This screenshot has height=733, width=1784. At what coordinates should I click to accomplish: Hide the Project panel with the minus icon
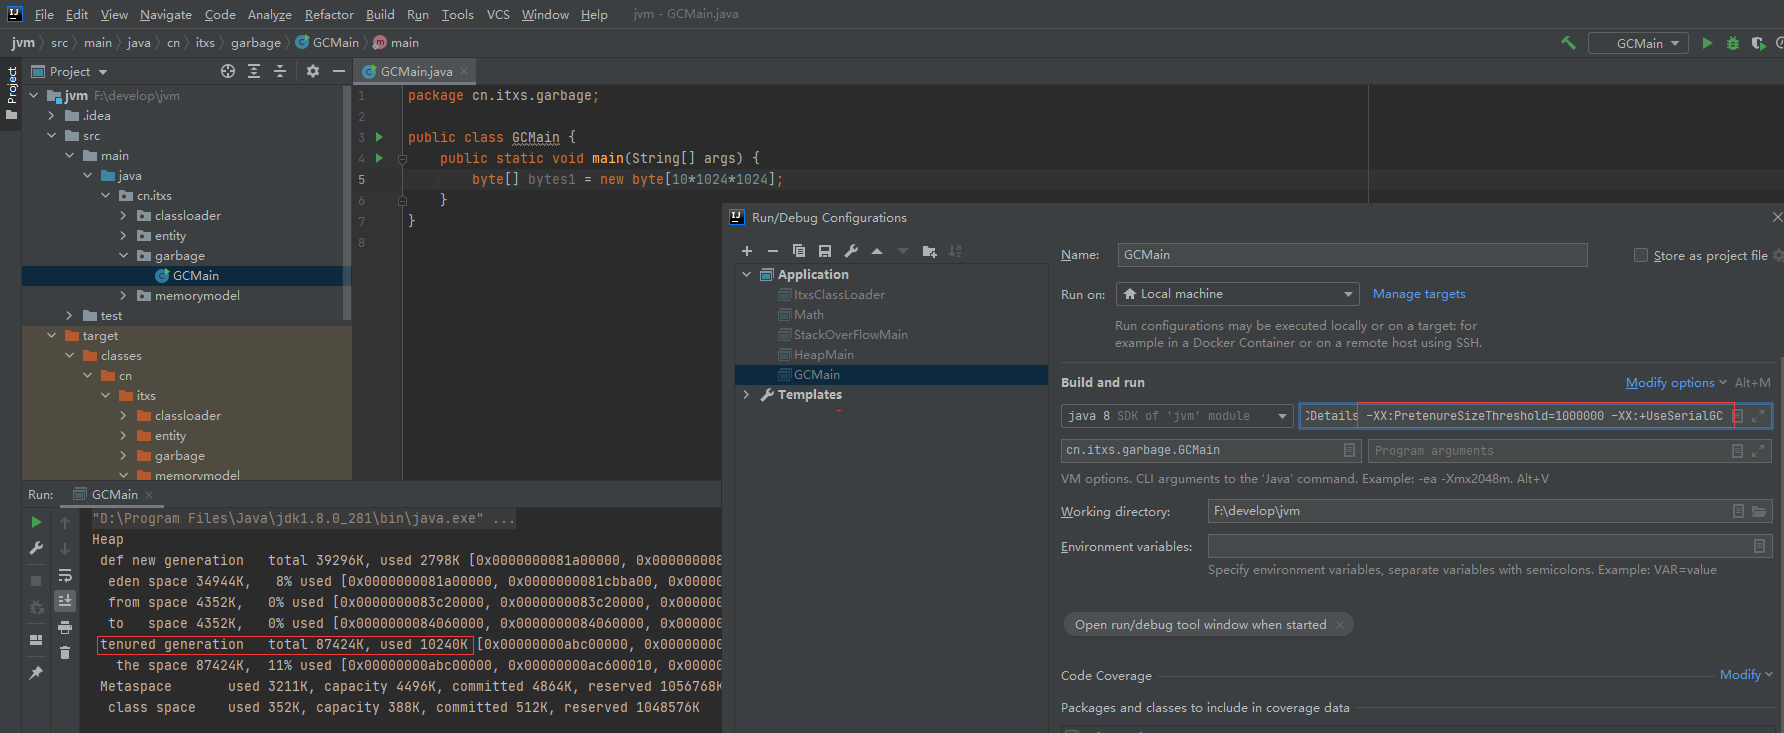pos(339,71)
